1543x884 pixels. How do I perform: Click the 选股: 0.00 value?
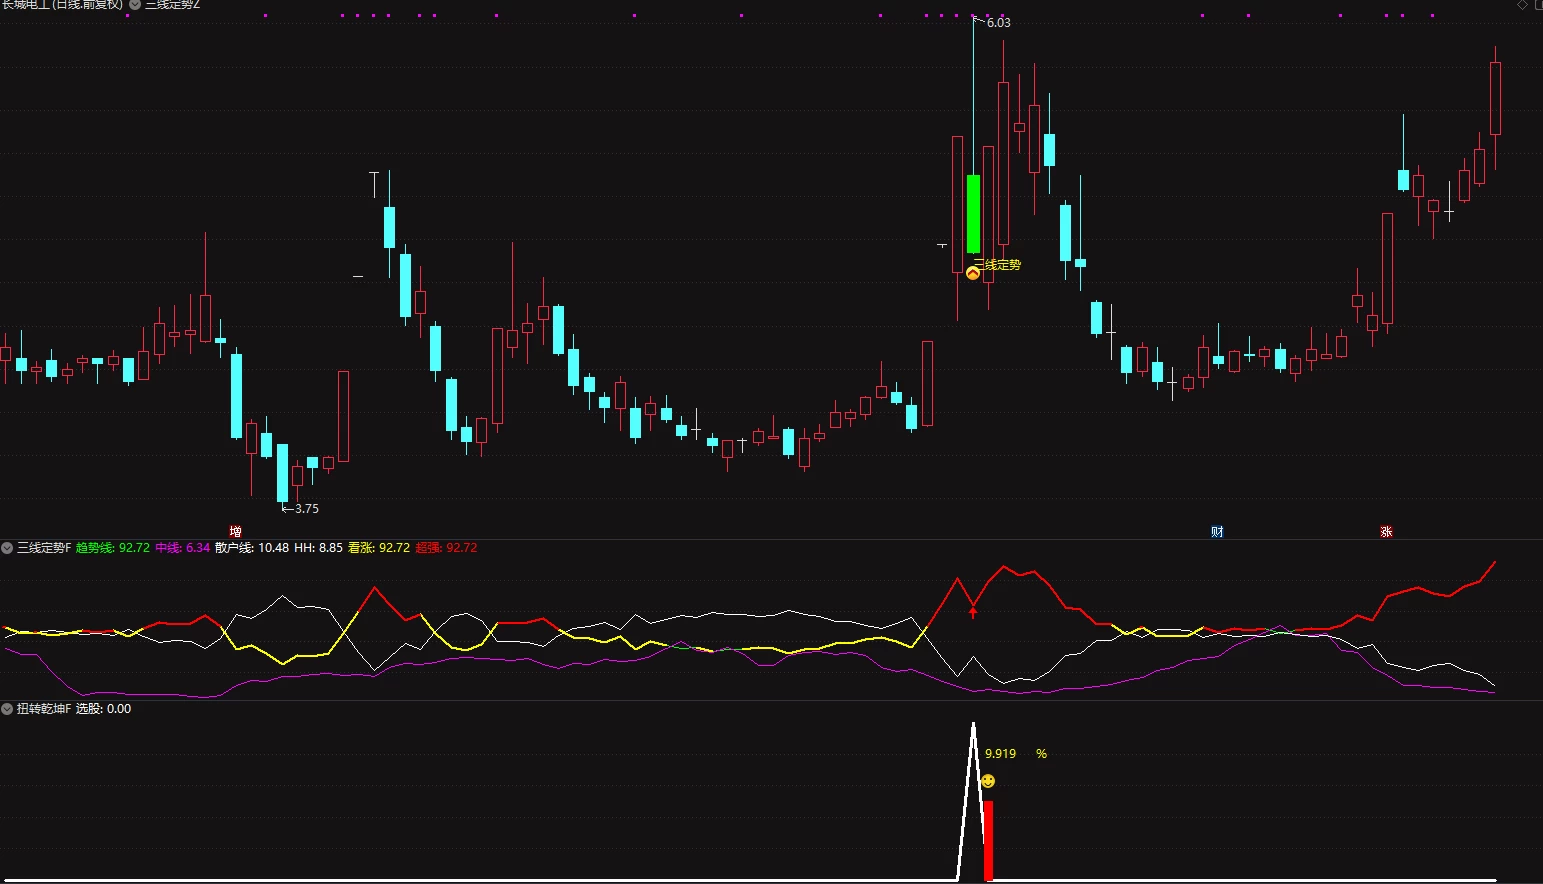pos(104,709)
